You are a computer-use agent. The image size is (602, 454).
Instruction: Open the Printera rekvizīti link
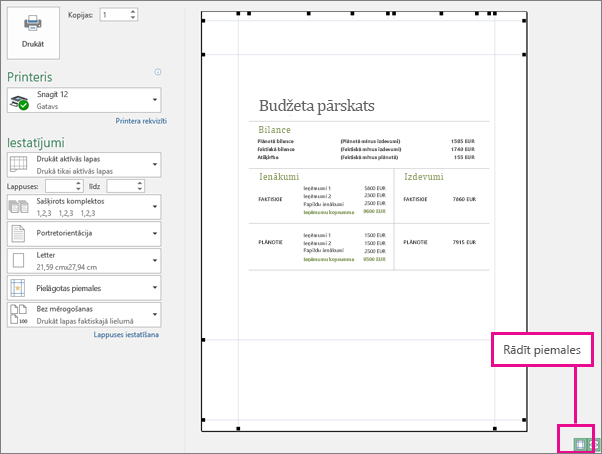pyautogui.click(x=141, y=121)
